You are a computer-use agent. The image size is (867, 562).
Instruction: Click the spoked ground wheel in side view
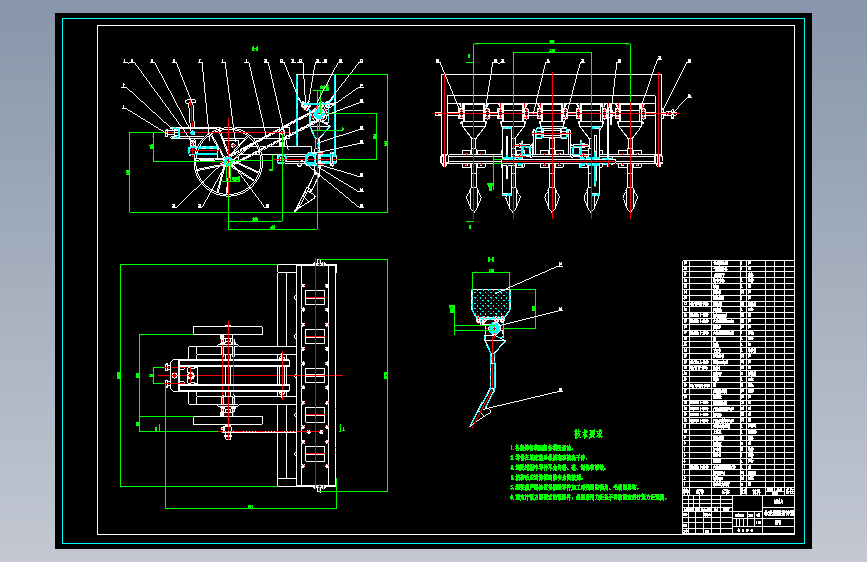[228, 162]
